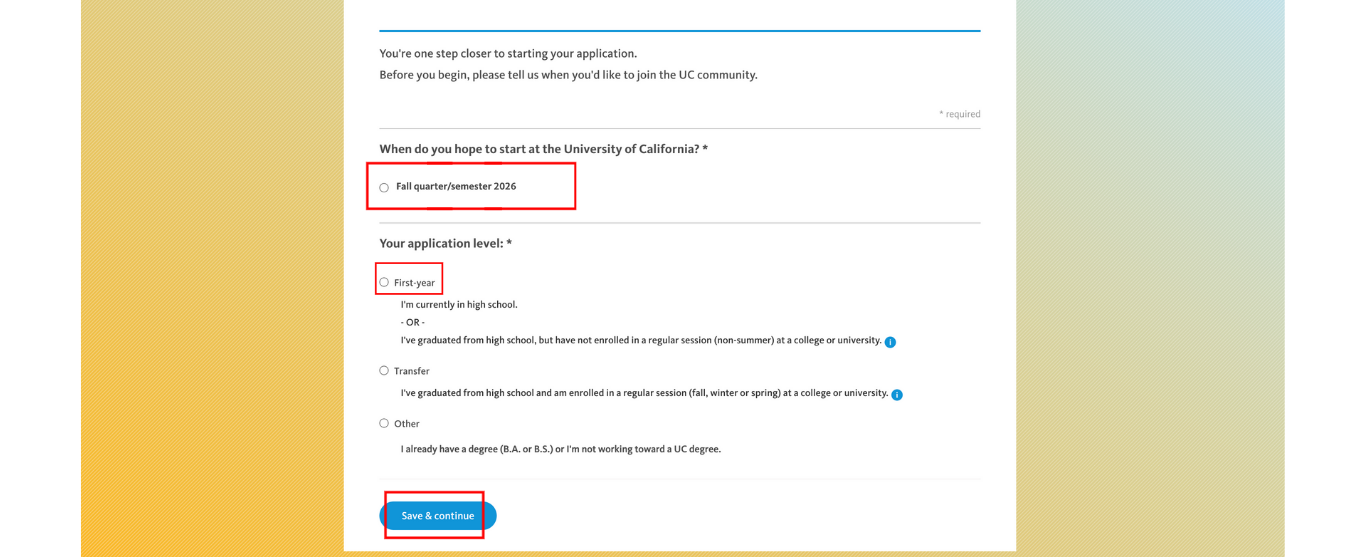Click the 'Fall quarter/semester 2026' label text
Screen dimensions: 1366x557
(x=456, y=187)
